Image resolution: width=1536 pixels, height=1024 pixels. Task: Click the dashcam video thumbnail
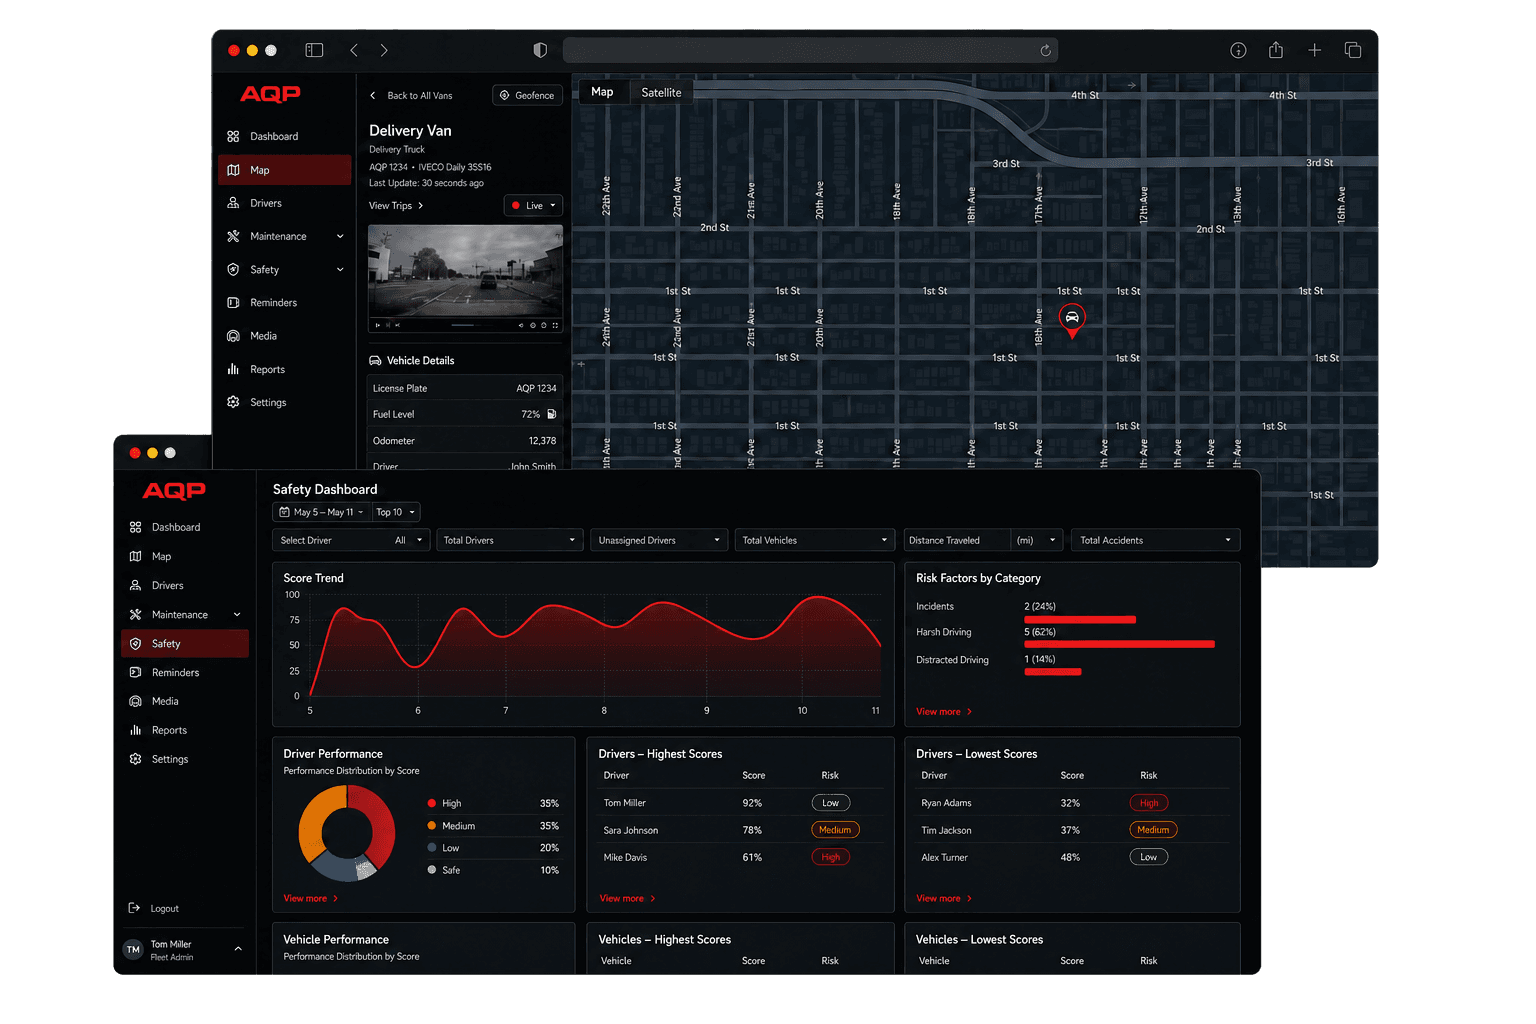(x=465, y=278)
